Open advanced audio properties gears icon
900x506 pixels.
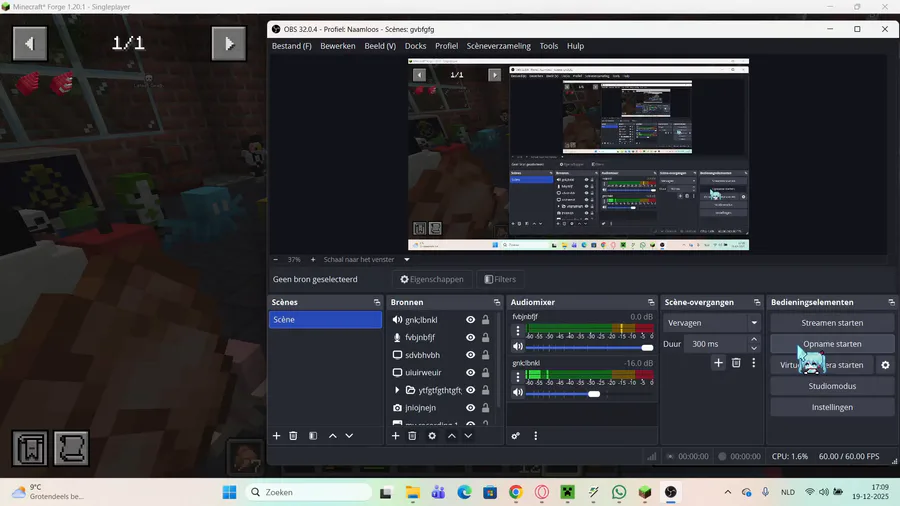(x=515, y=436)
